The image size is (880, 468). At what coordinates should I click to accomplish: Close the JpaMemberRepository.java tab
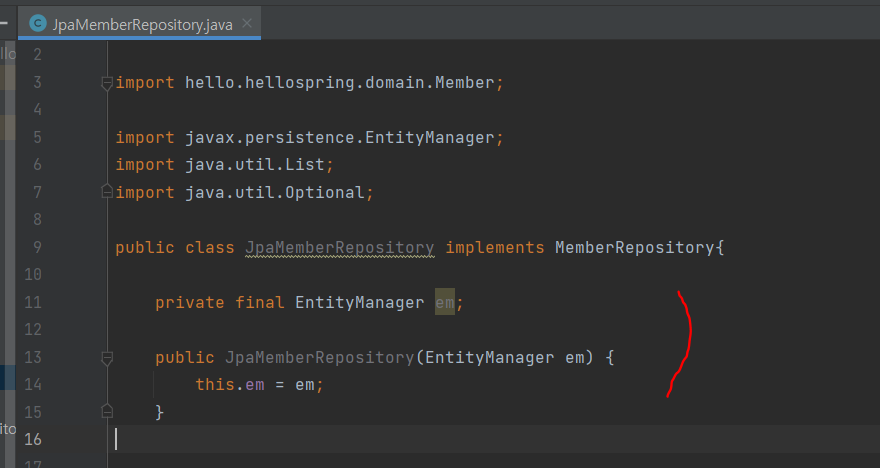pos(247,24)
